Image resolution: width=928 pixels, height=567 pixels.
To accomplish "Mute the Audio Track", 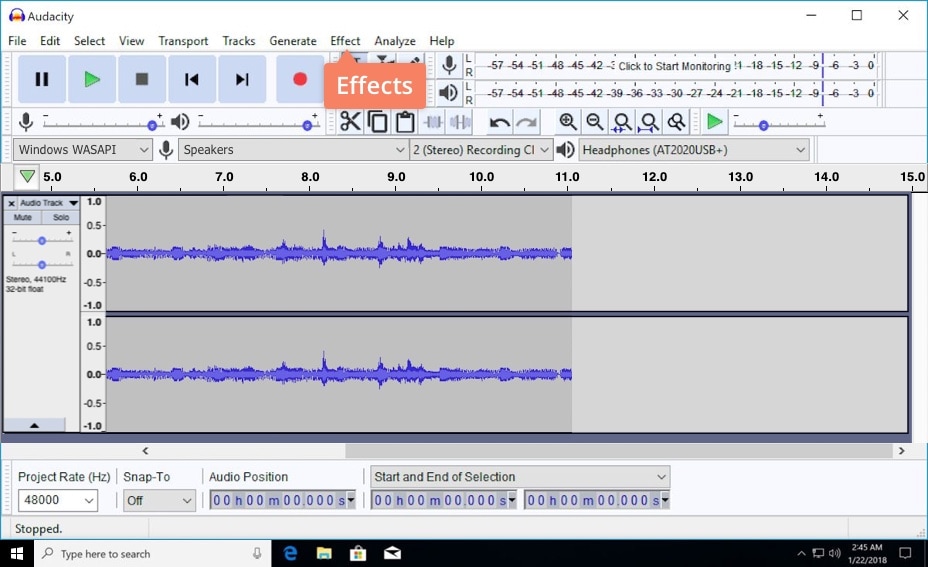I will [22, 217].
